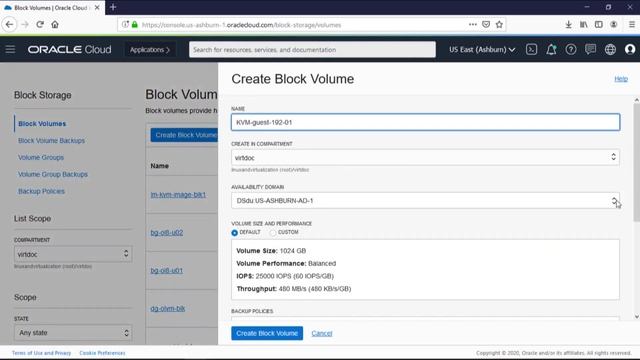The image size is (640, 360).
Task: Open the support chat icon
Action: point(590,49)
